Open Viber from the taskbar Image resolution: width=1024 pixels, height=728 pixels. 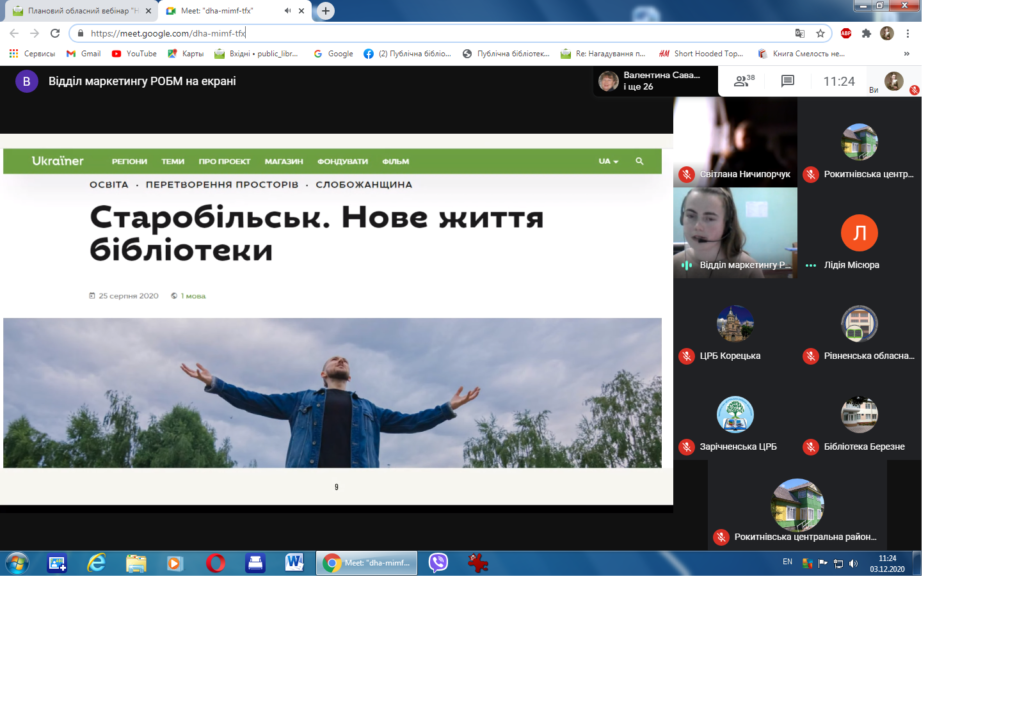click(x=438, y=563)
